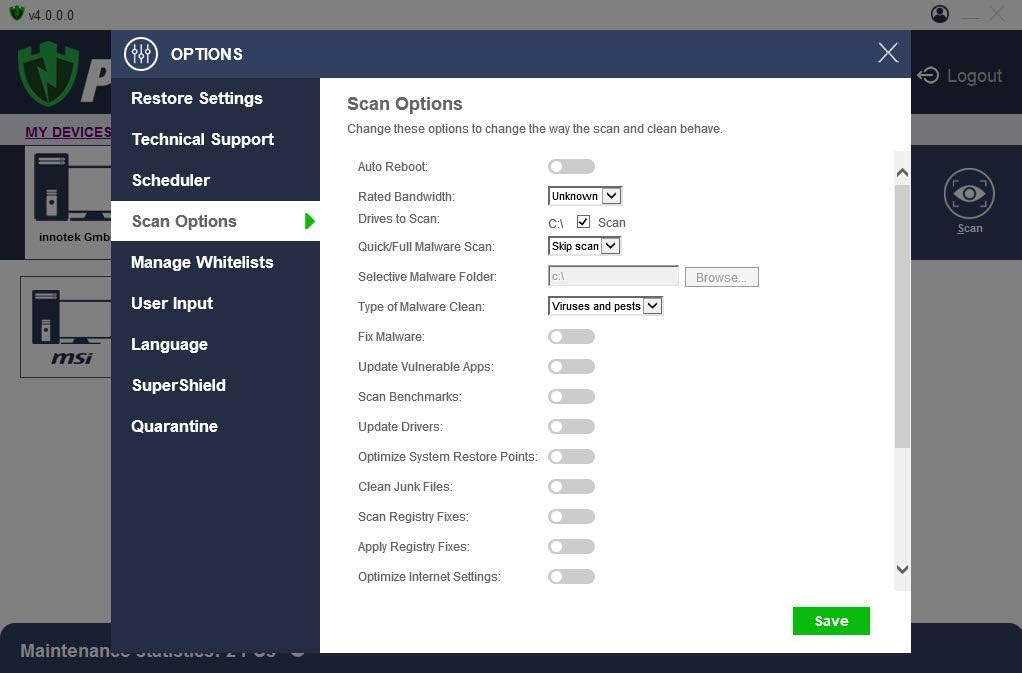Click scrollbar down arrow in Scan Options
Image resolution: width=1022 pixels, height=673 pixels.
[902, 570]
